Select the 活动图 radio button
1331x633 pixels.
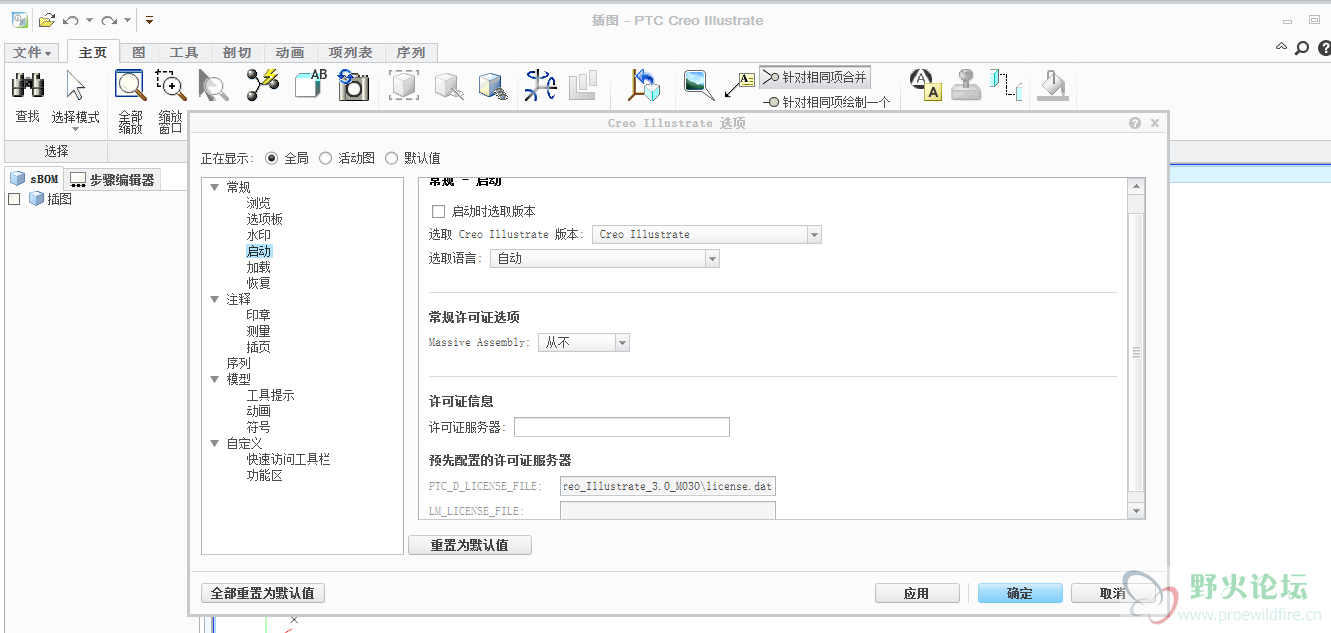point(325,158)
